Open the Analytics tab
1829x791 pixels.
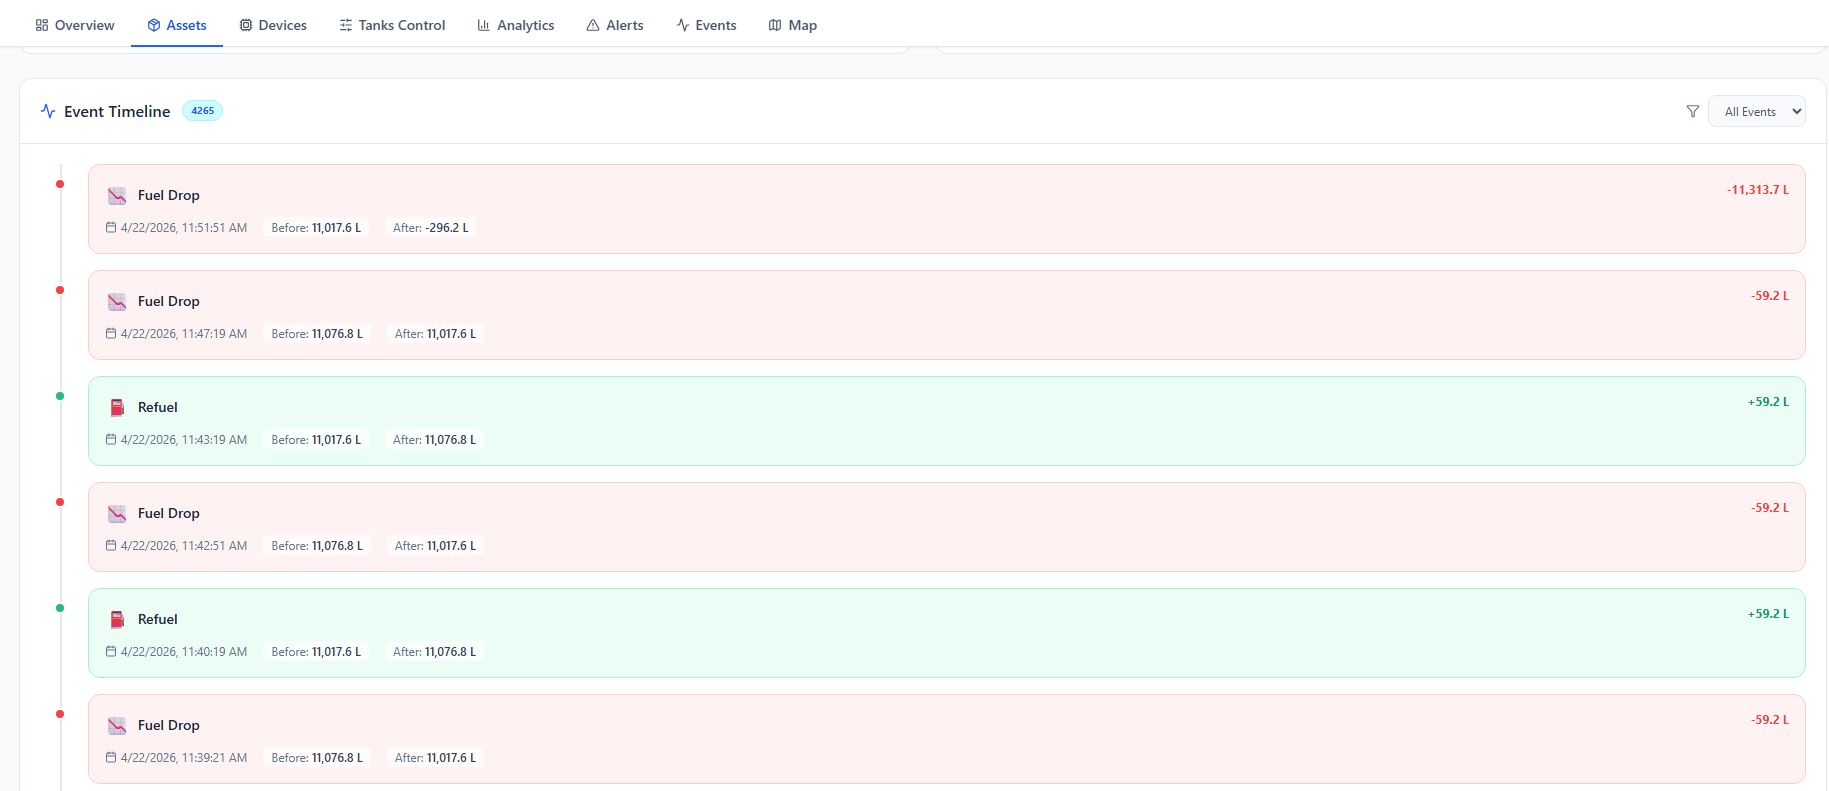(516, 25)
